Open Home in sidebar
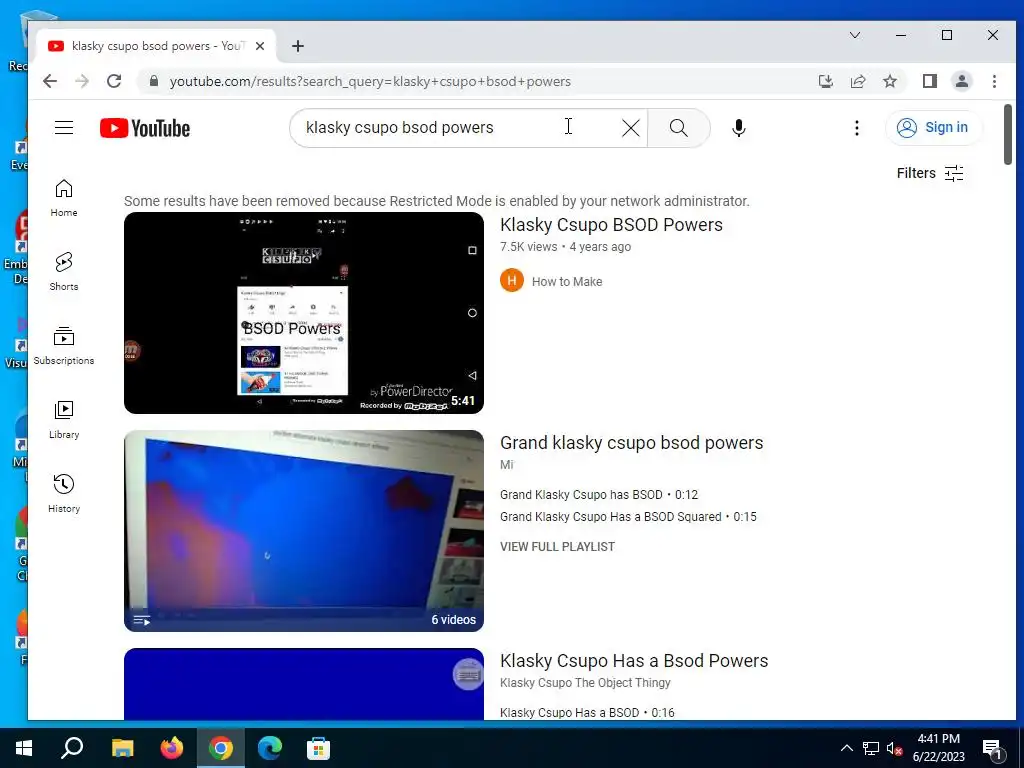The image size is (1024, 768). pos(64,199)
